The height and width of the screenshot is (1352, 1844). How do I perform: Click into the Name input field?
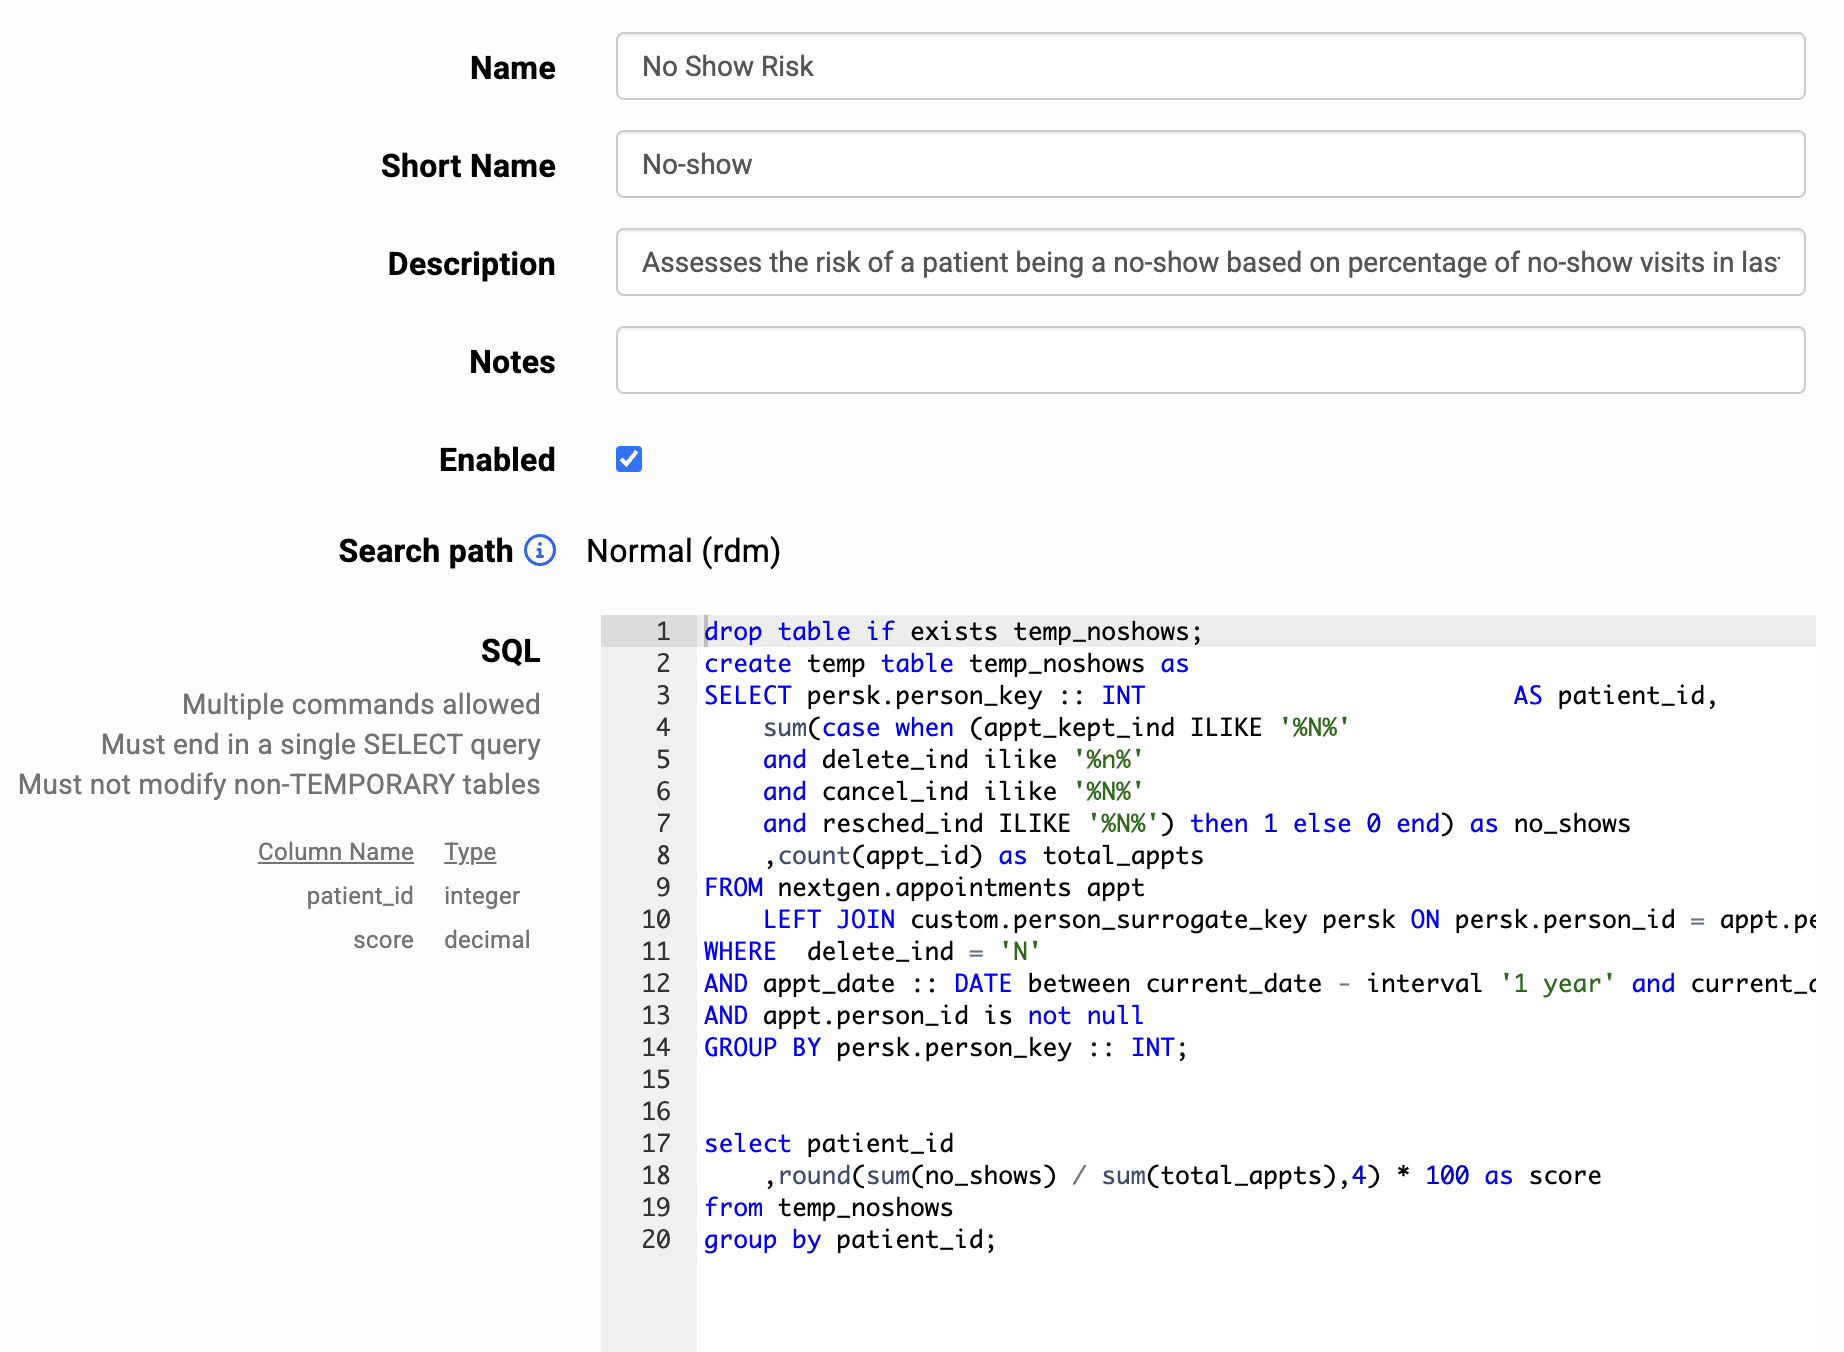tap(1210, 66)
